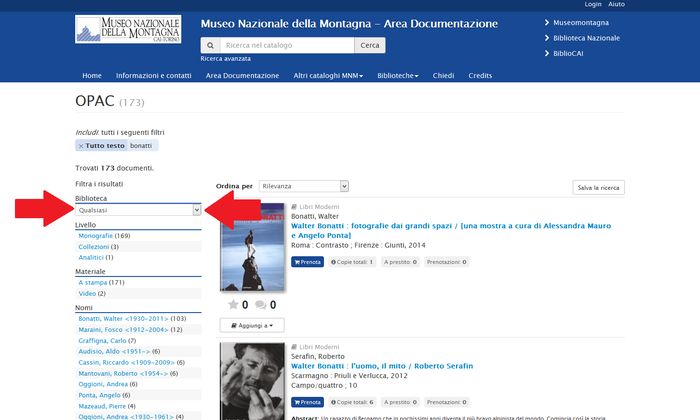
Task: Focus the Ricerca nel catalogo search field
Action: point(287,45)
